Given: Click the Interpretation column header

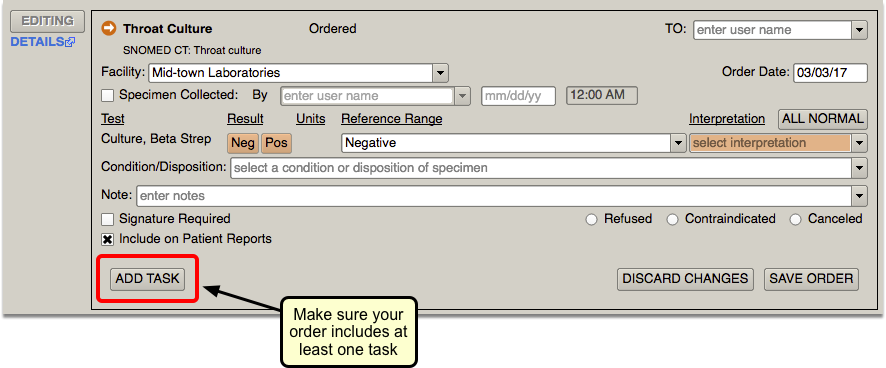Looking at the screenshot, I should coord(727,119).
